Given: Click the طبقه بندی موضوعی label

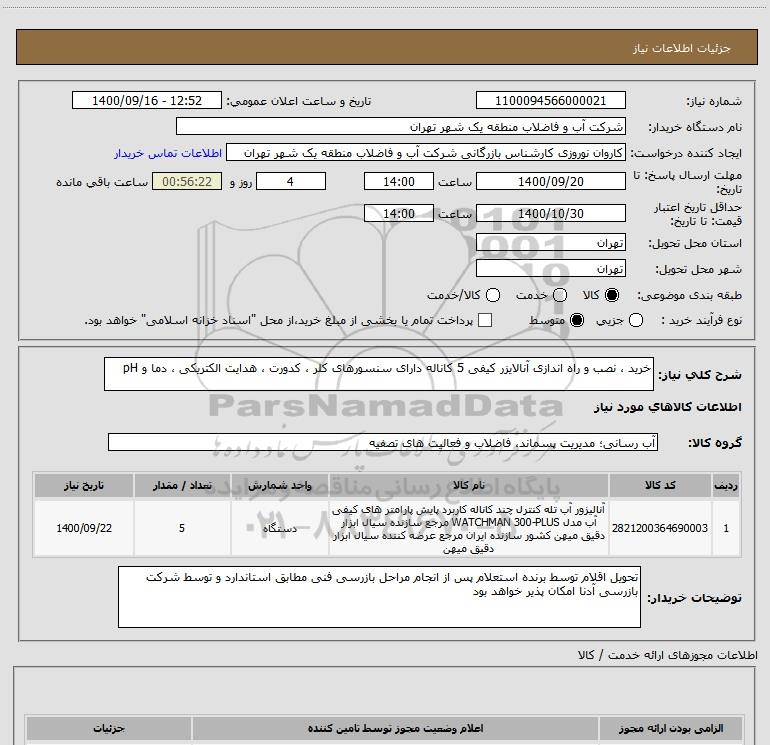Looking at the screenshot, I should click(689, 295).
